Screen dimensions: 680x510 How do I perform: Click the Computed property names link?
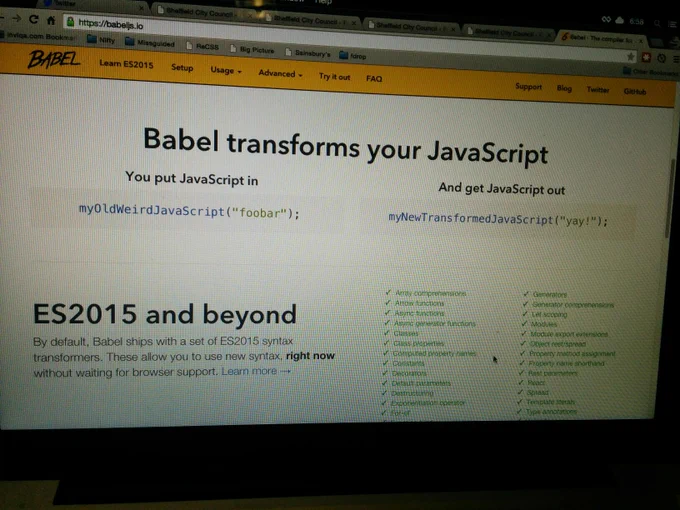click(x=434, y=353)
